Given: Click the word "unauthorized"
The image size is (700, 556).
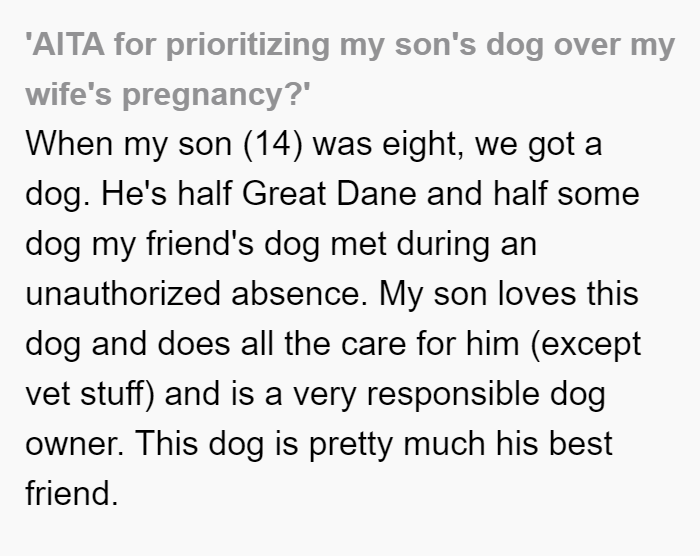Looking at the screenshot, I should pos(123,293).
